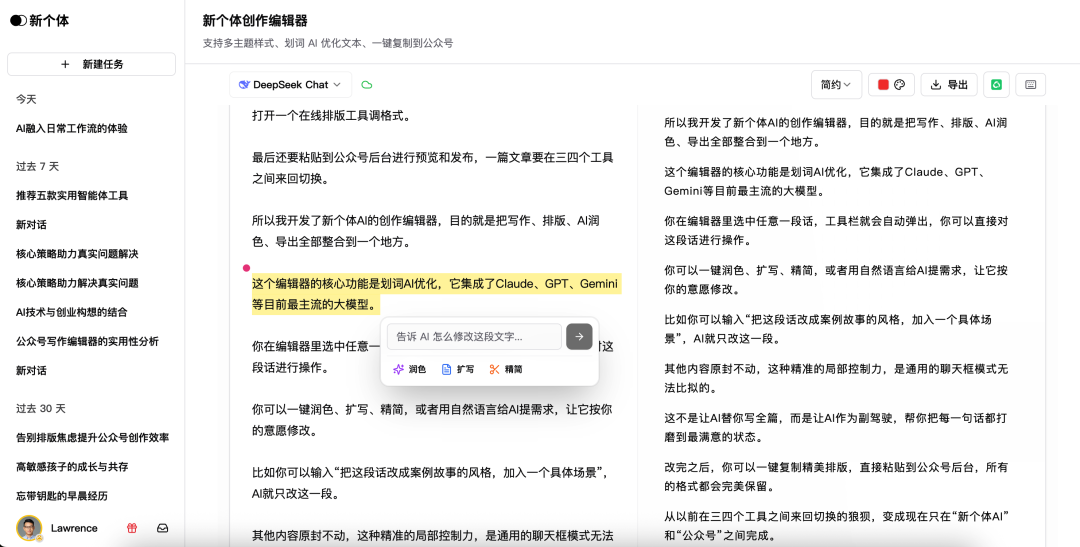Choose 润色 polish action in popup
Screen dimensions: 1080x547
click(x=410, y=369)
